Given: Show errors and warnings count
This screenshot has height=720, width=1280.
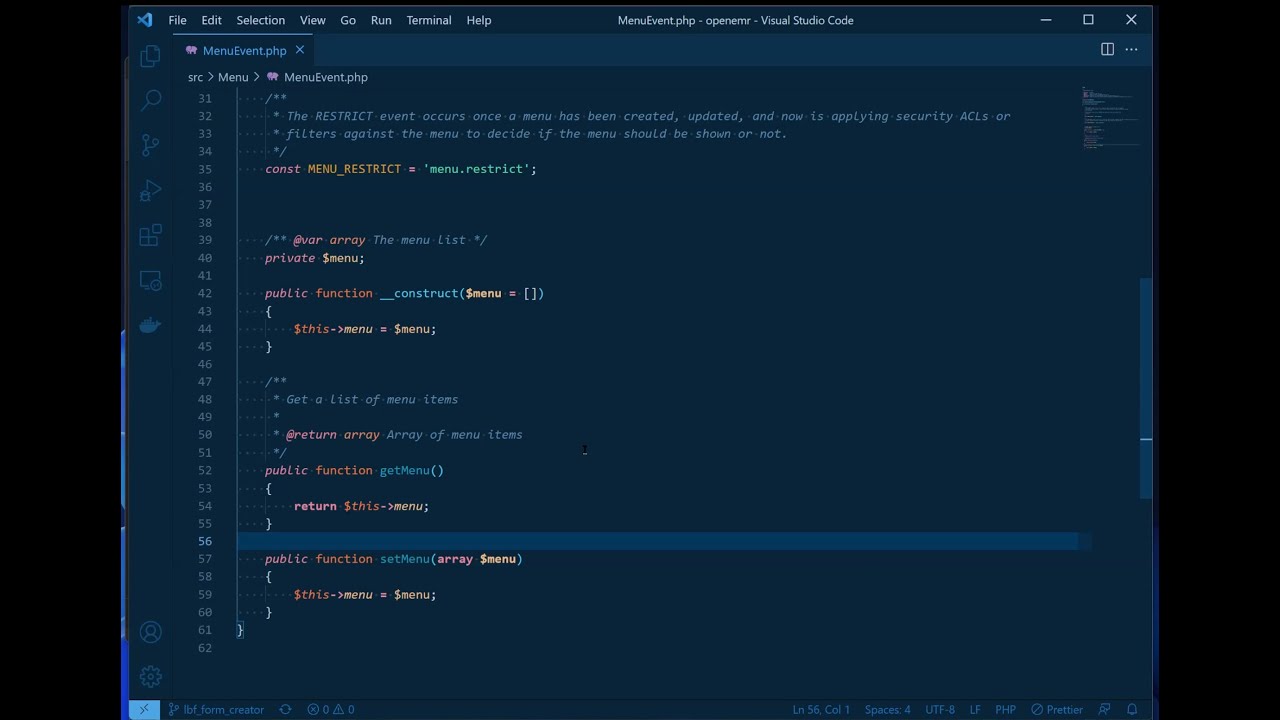Looking at the screenshot, I should 331,709.
